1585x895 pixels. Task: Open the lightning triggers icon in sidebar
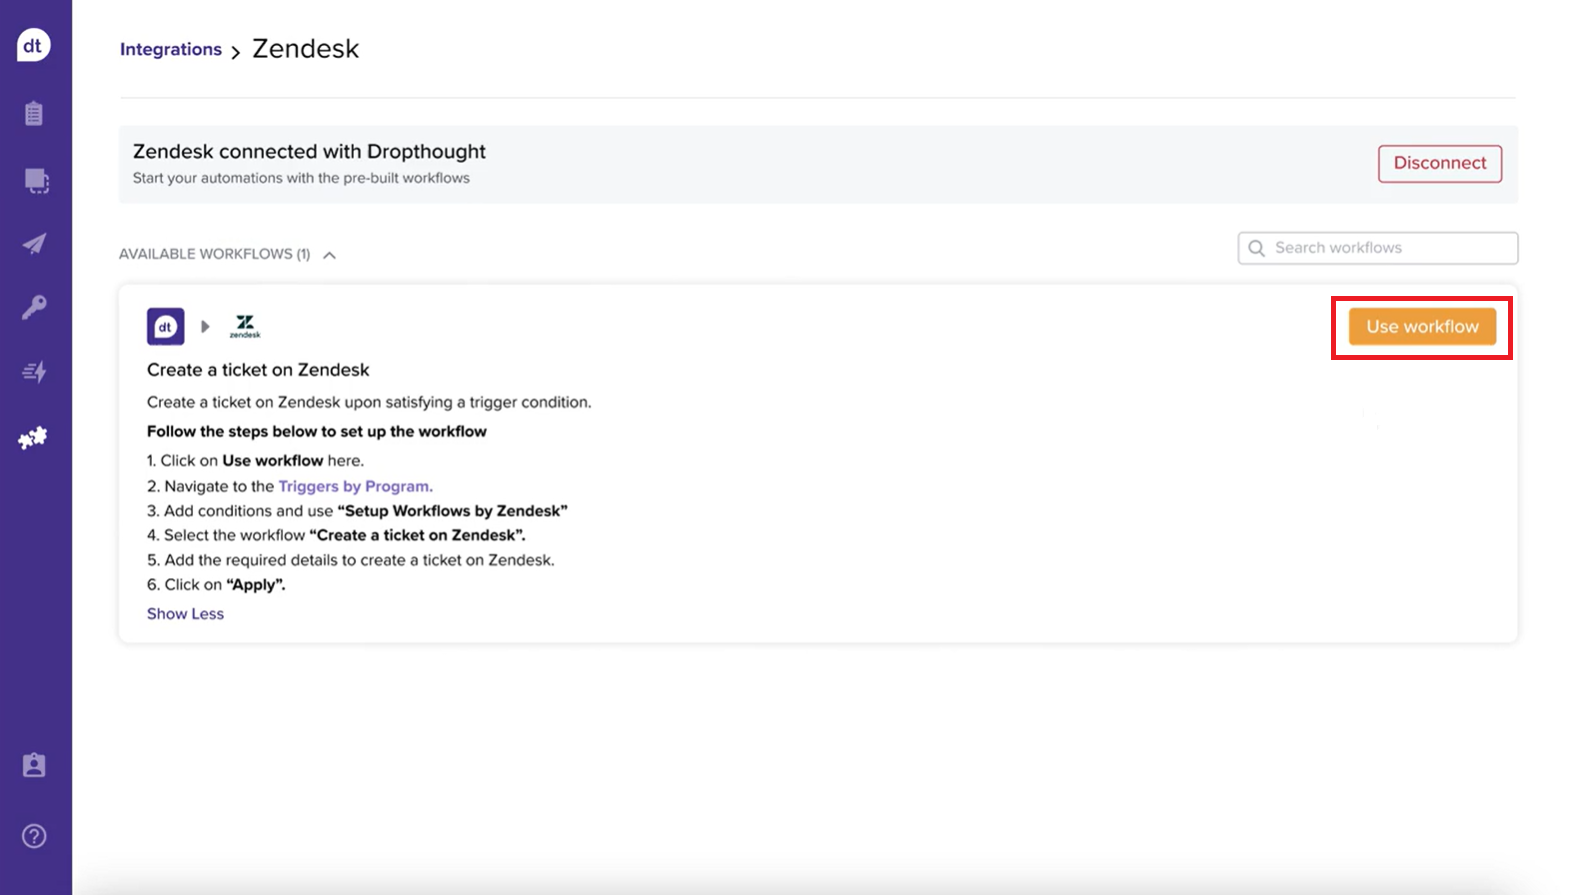tap(34, 372)
